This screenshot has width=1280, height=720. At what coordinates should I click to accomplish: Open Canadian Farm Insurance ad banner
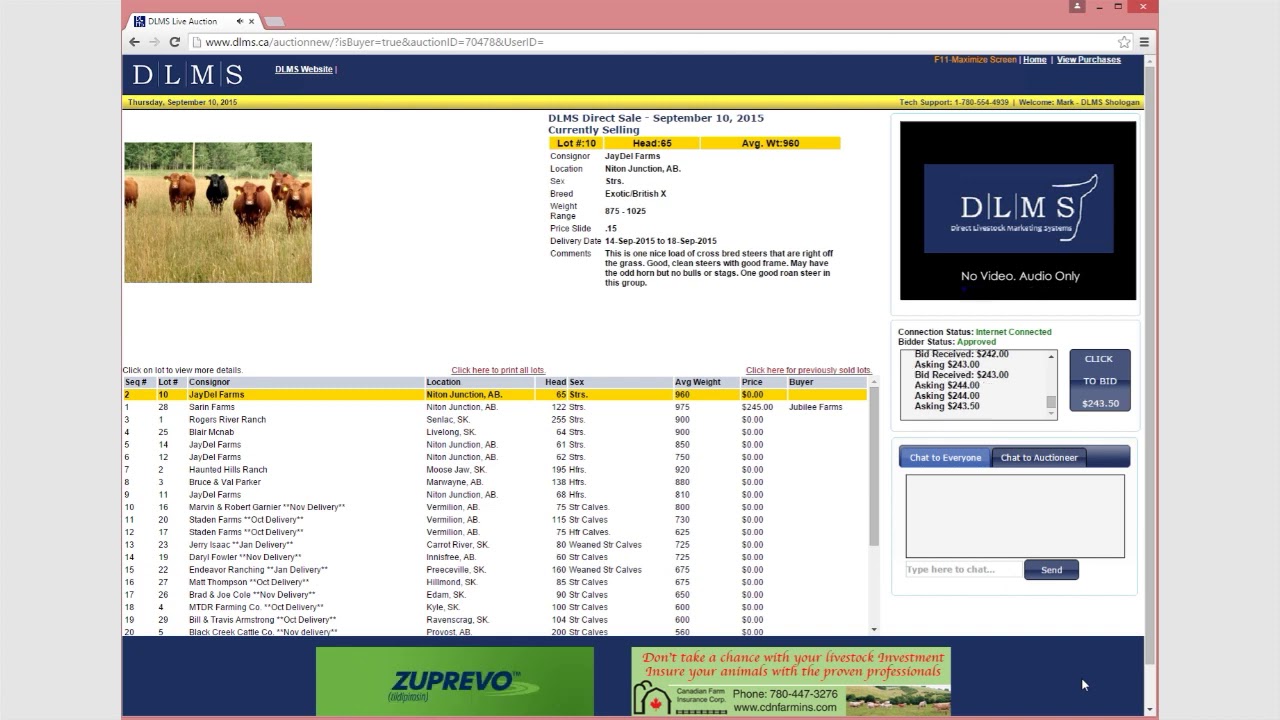point(791,682)
